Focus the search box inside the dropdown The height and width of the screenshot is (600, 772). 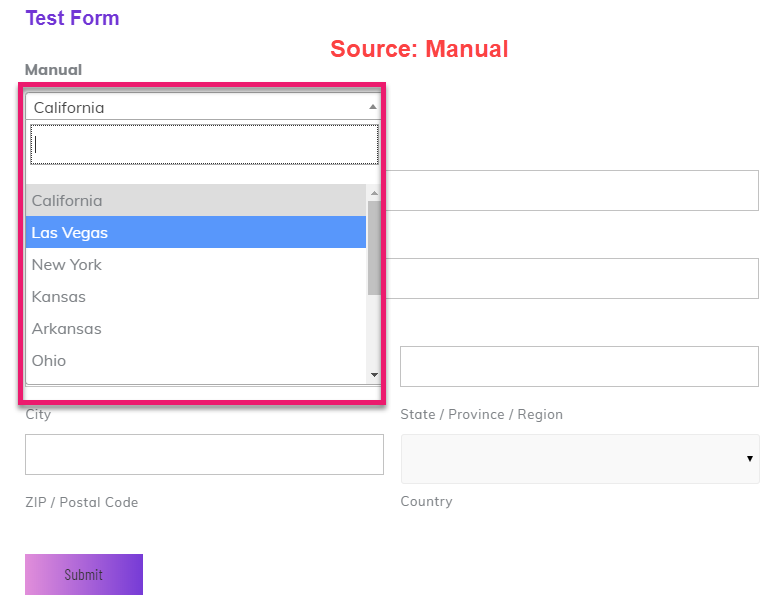[204, 144]
